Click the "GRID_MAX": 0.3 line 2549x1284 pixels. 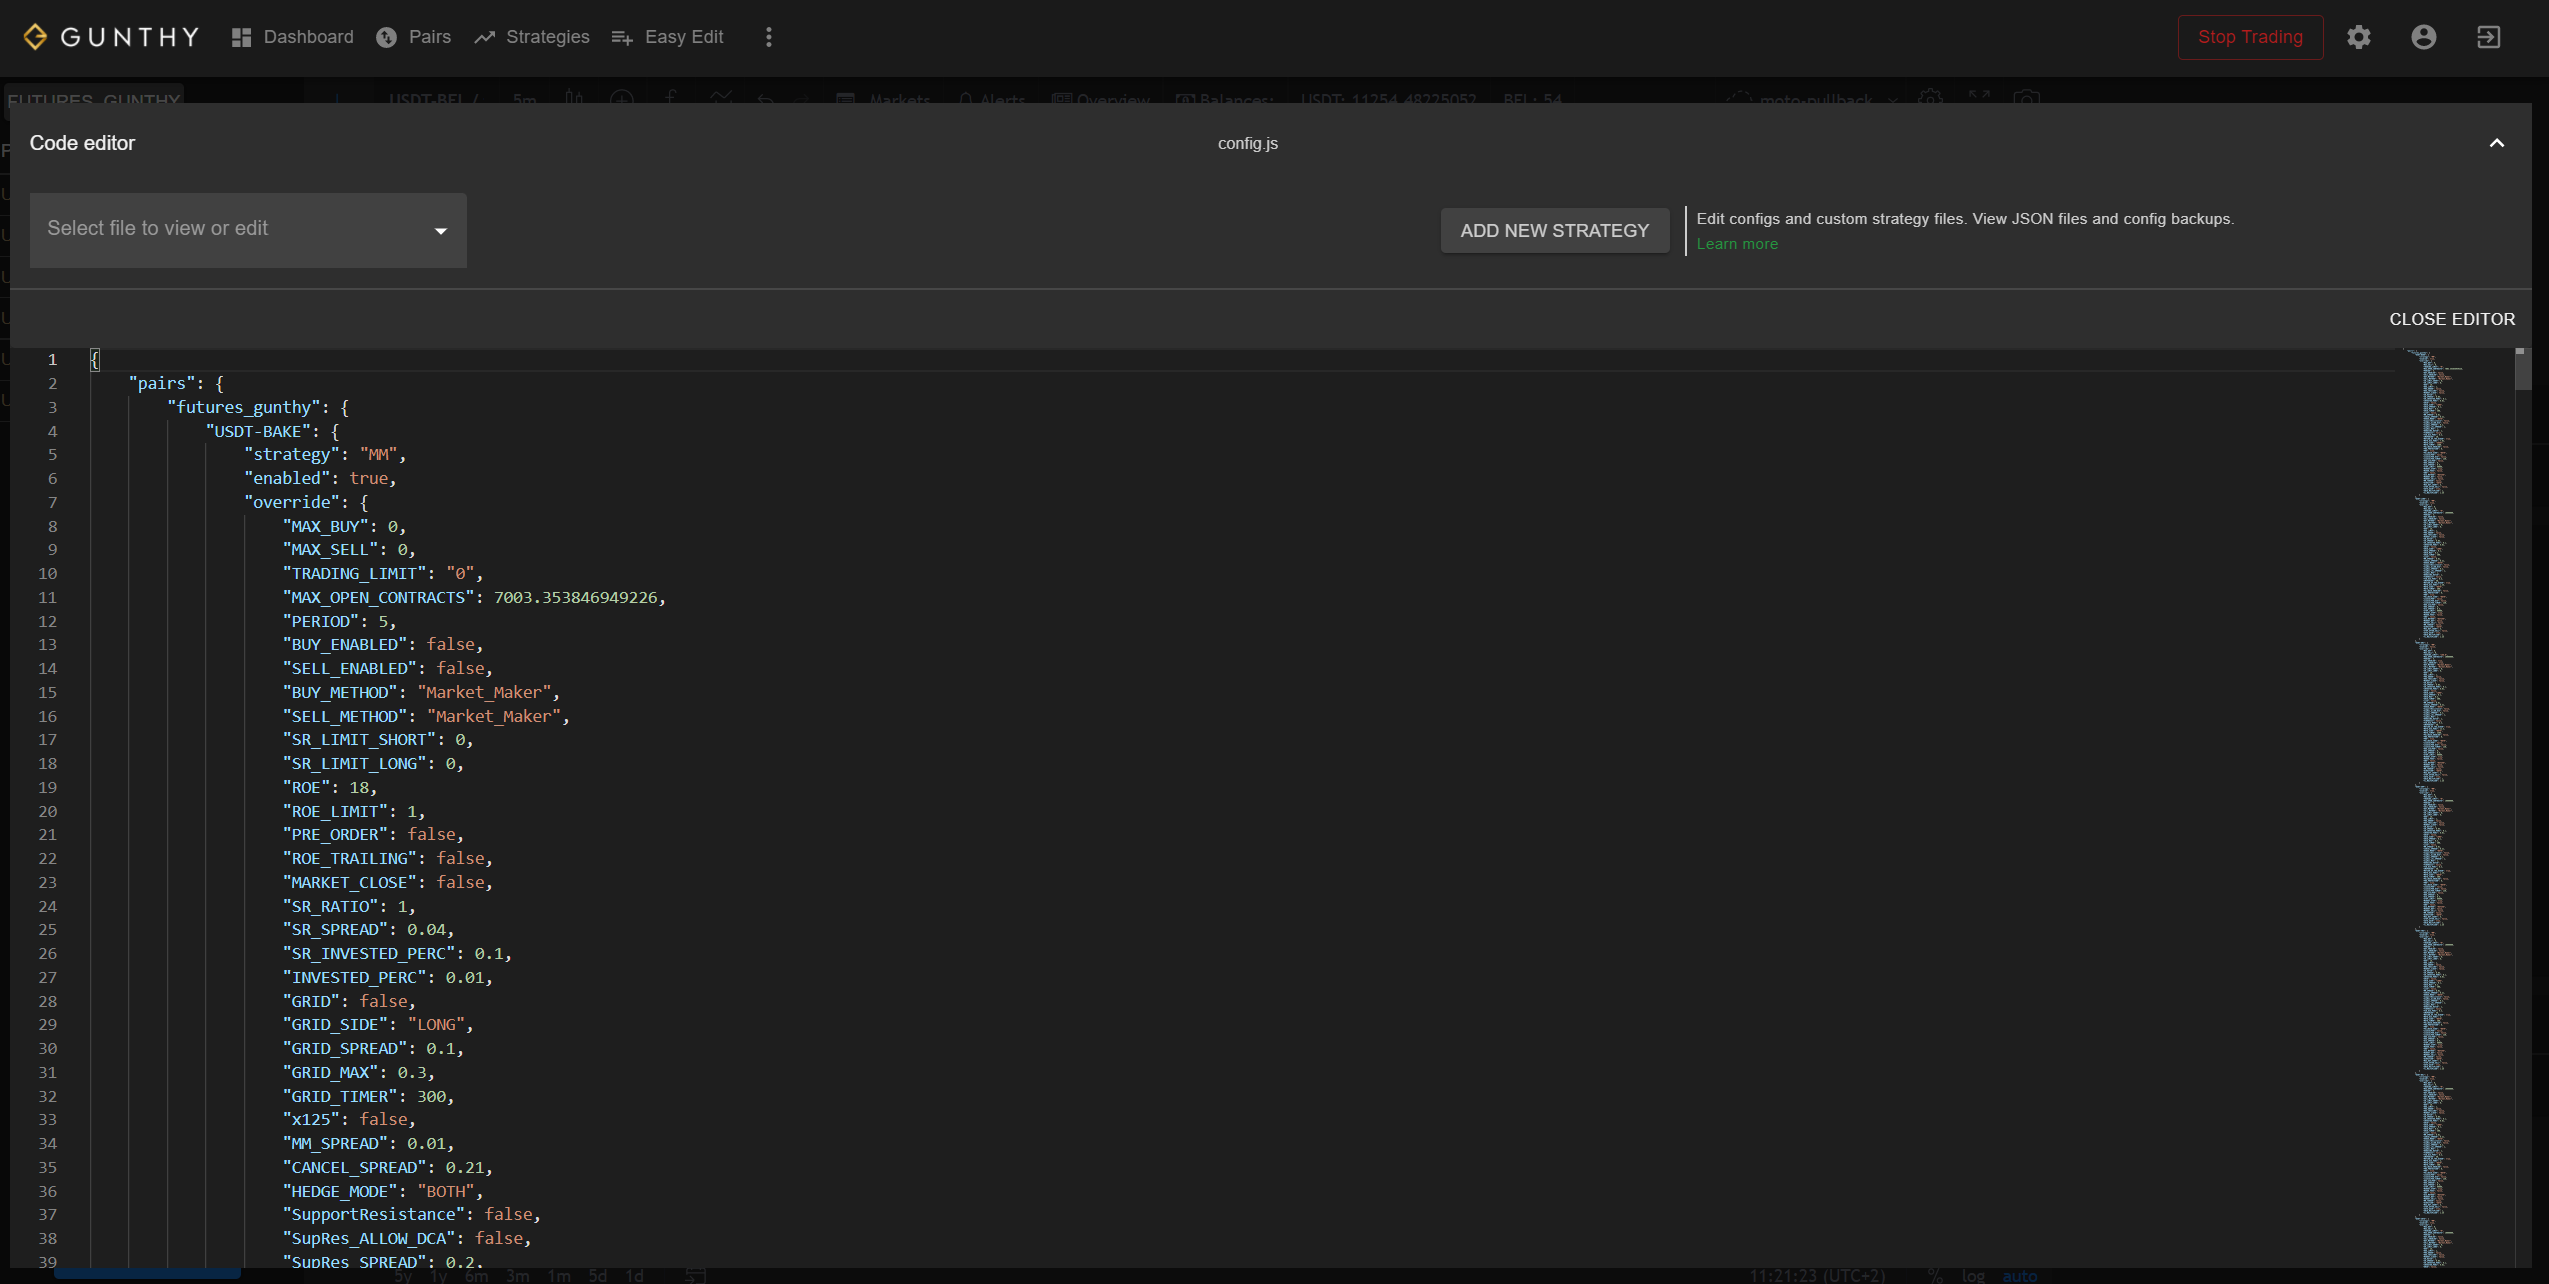pyautogui.click(x=359, y=1072)
